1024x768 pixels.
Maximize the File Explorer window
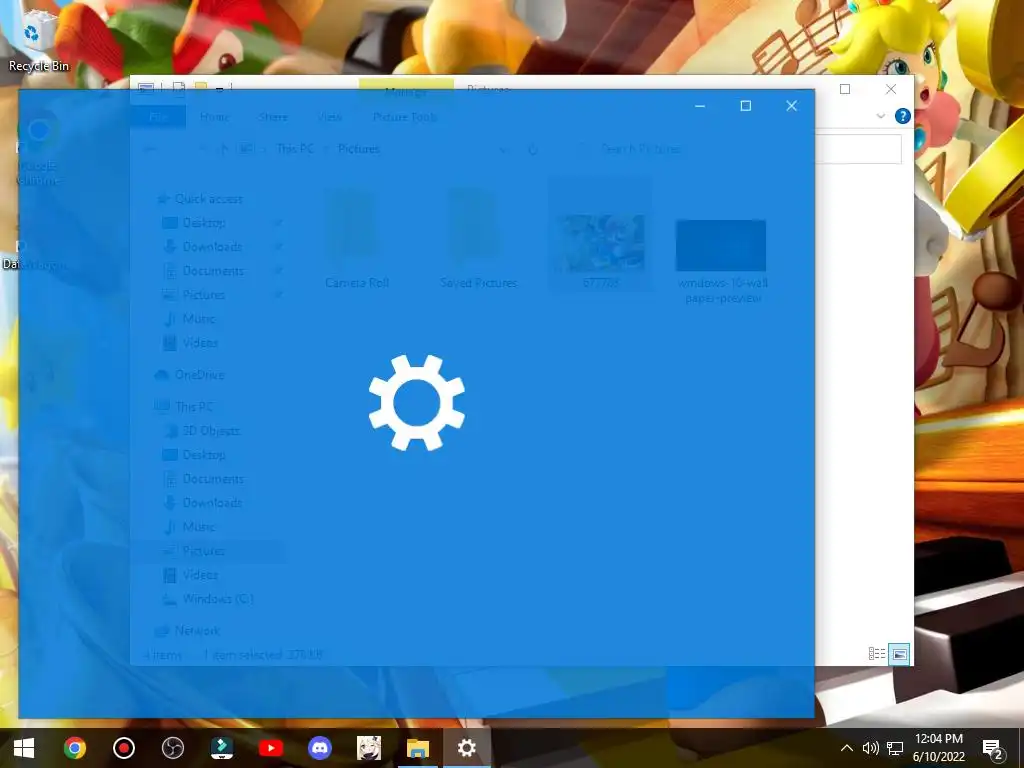[845, 89]
